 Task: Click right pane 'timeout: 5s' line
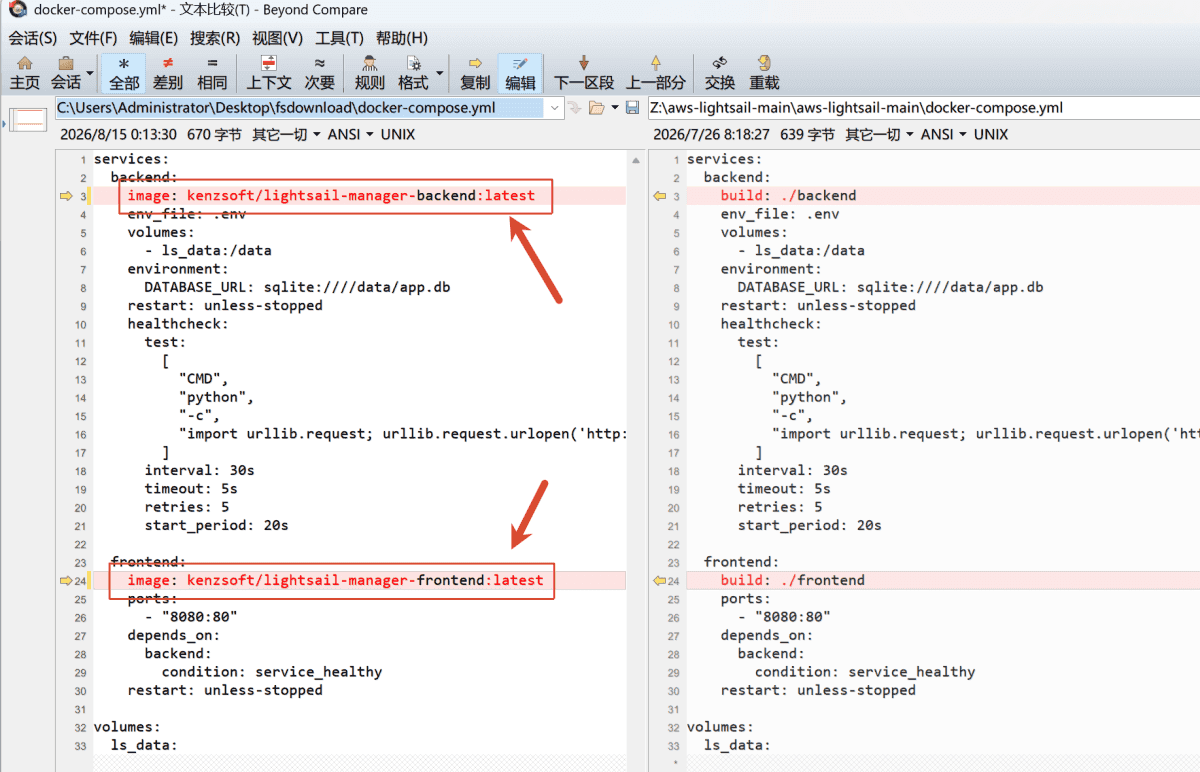click(784, 489)
